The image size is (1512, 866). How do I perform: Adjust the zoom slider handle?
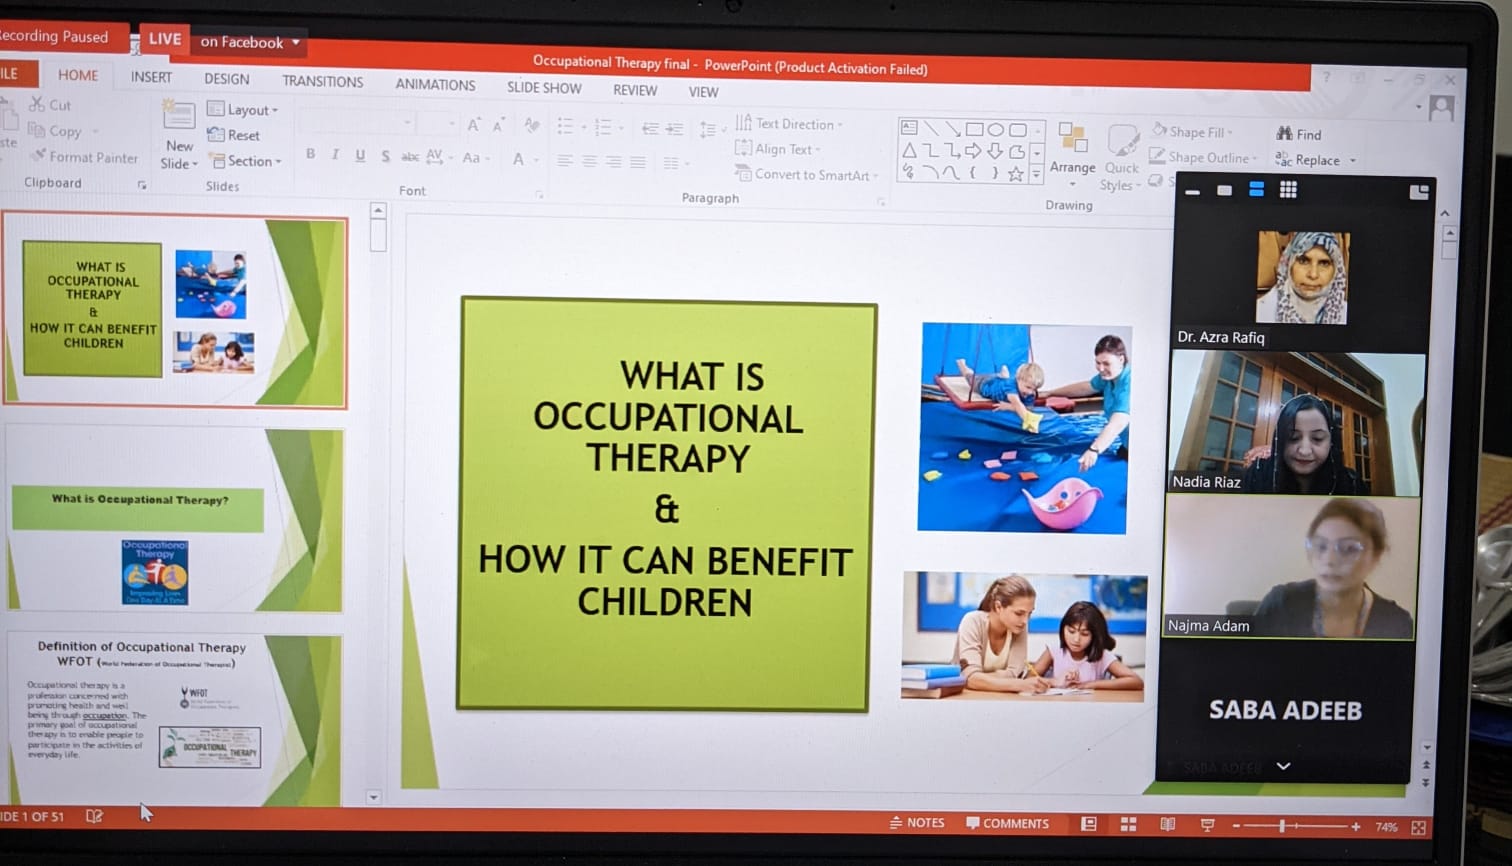tap(1281, 826)
